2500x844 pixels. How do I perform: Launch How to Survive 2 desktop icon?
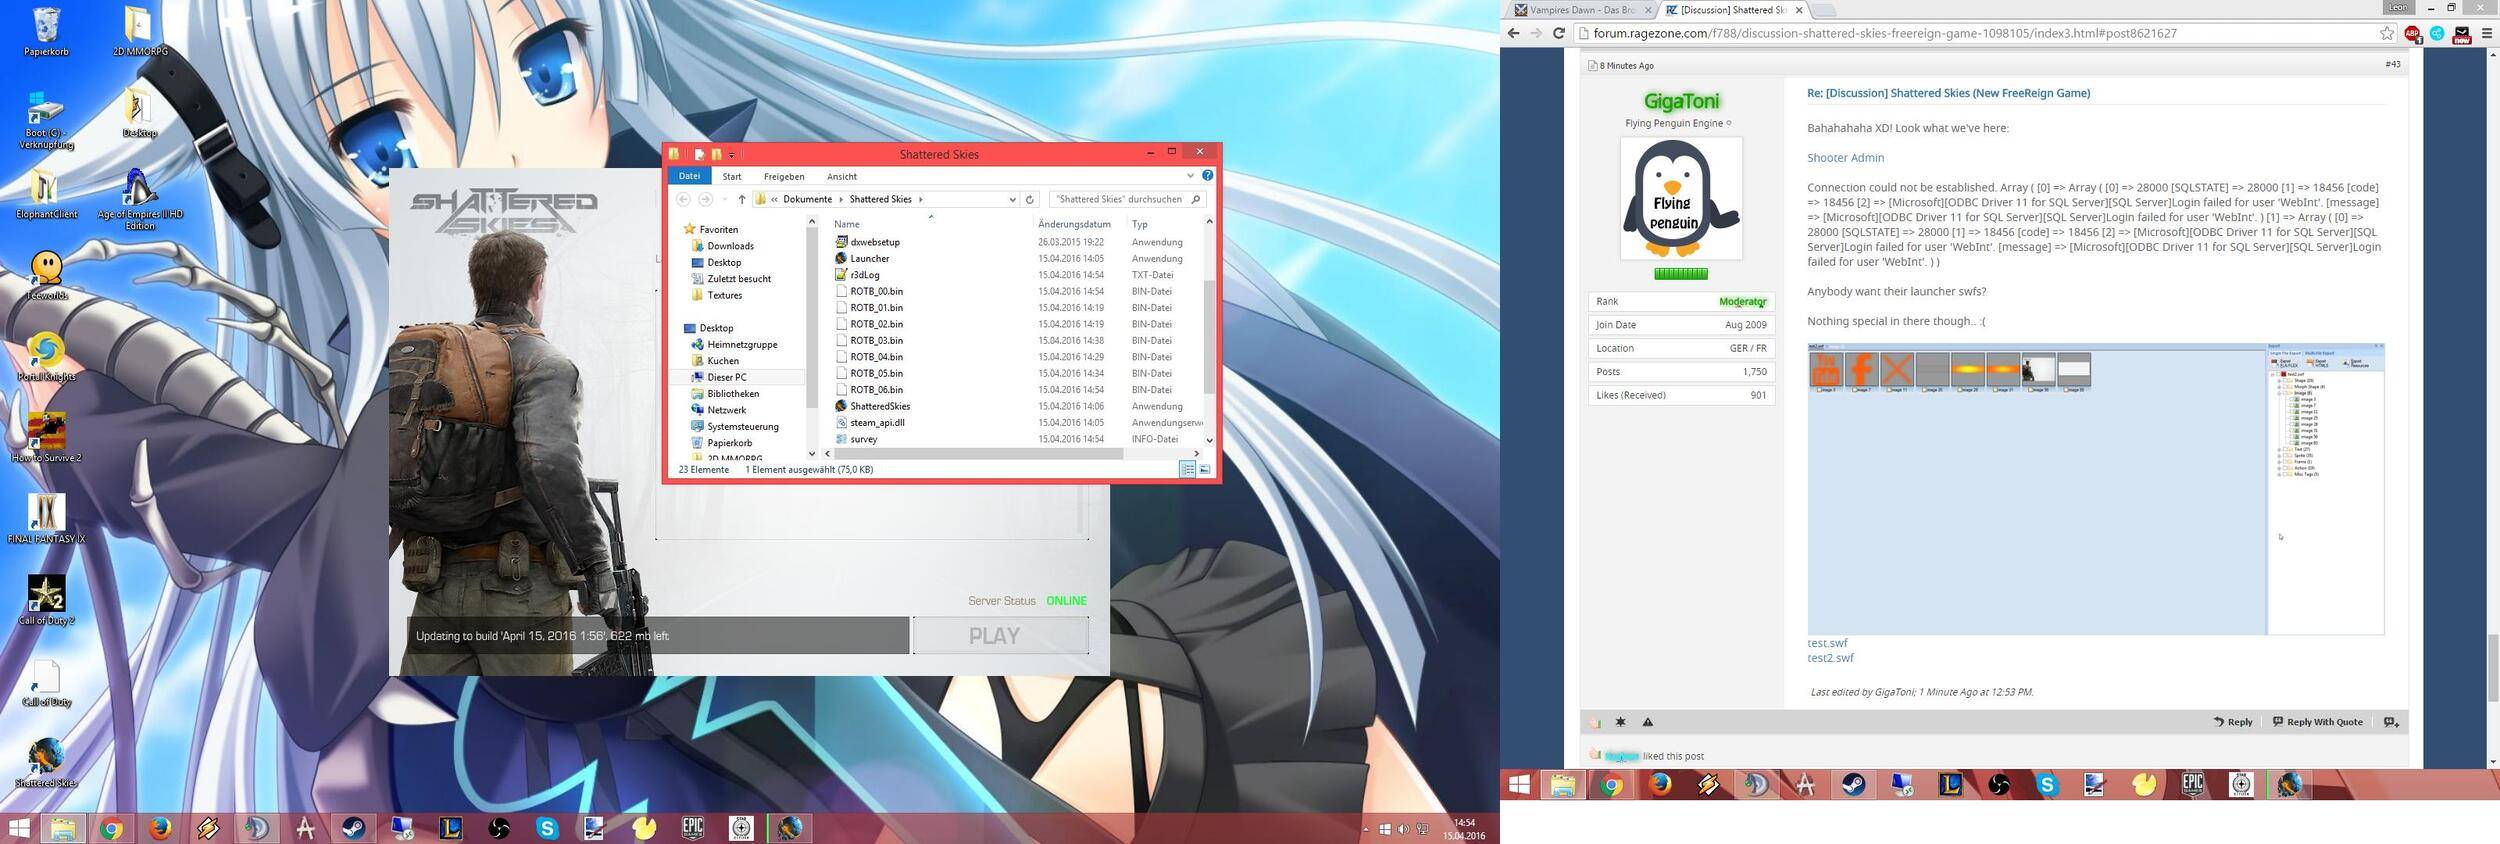click(x=46, y=437)
